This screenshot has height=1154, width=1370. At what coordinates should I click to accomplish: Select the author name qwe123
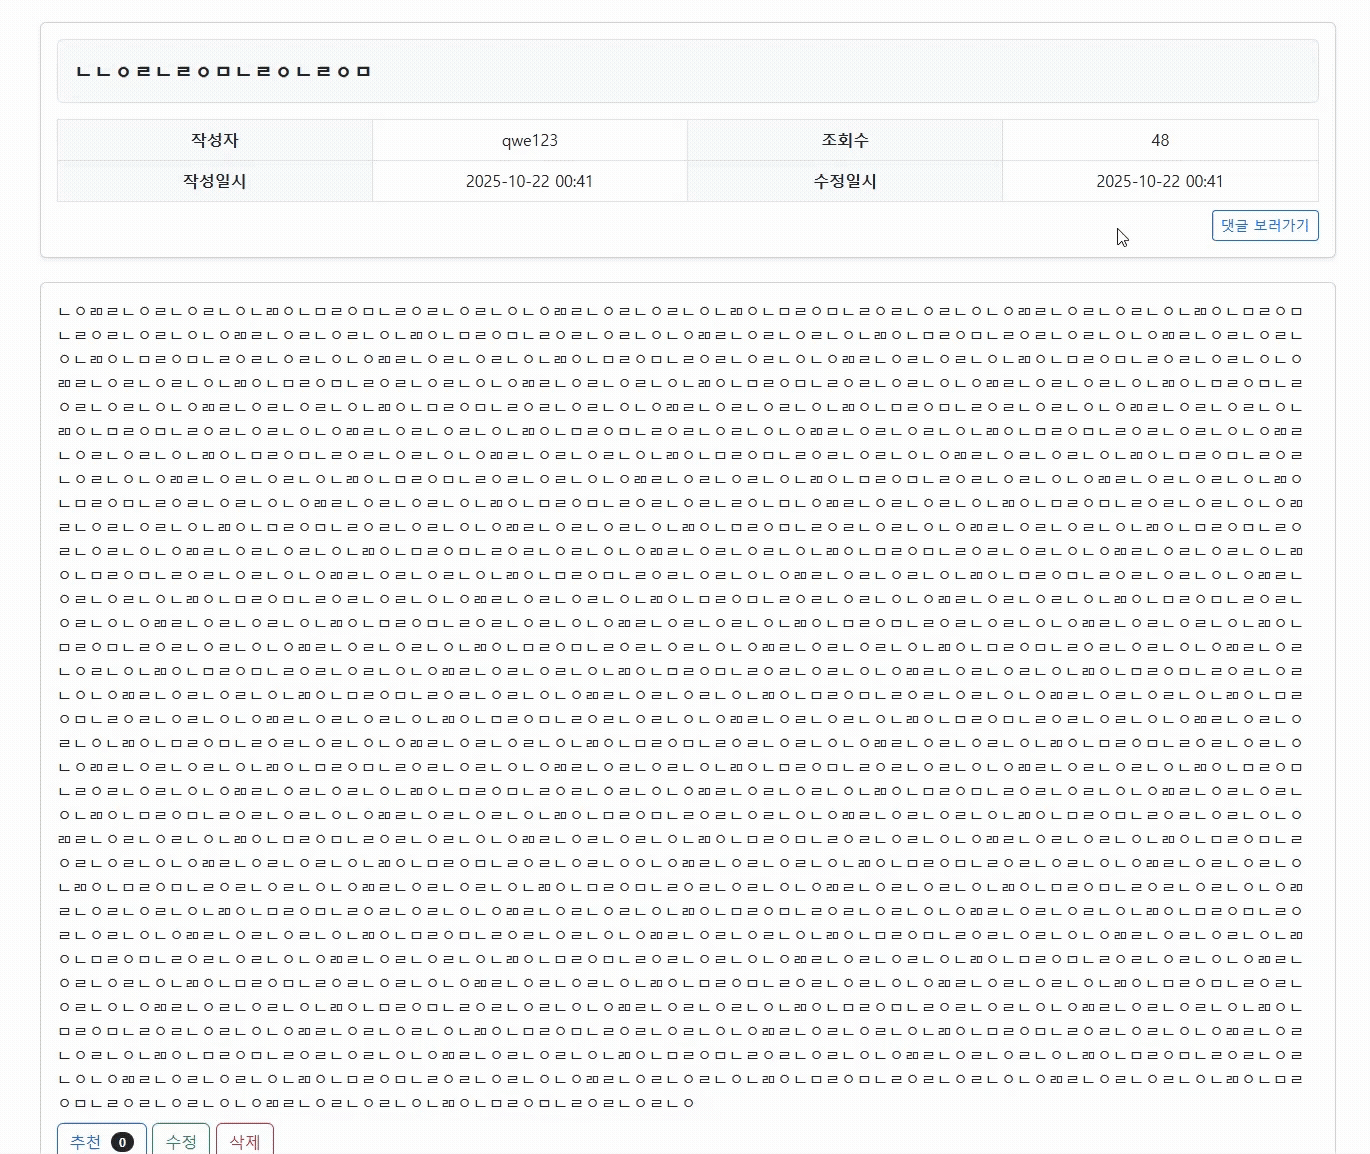coord(530,141)
